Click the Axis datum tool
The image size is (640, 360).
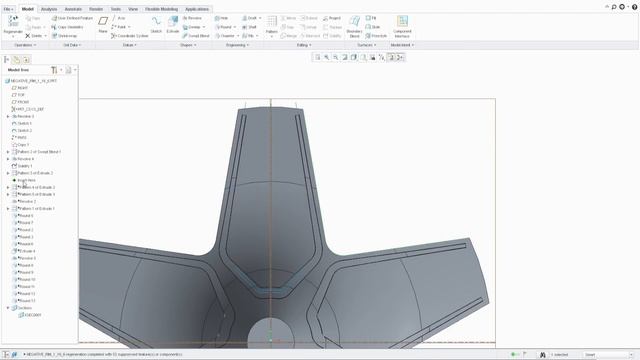pyautogui.click(x=118, y=18)
